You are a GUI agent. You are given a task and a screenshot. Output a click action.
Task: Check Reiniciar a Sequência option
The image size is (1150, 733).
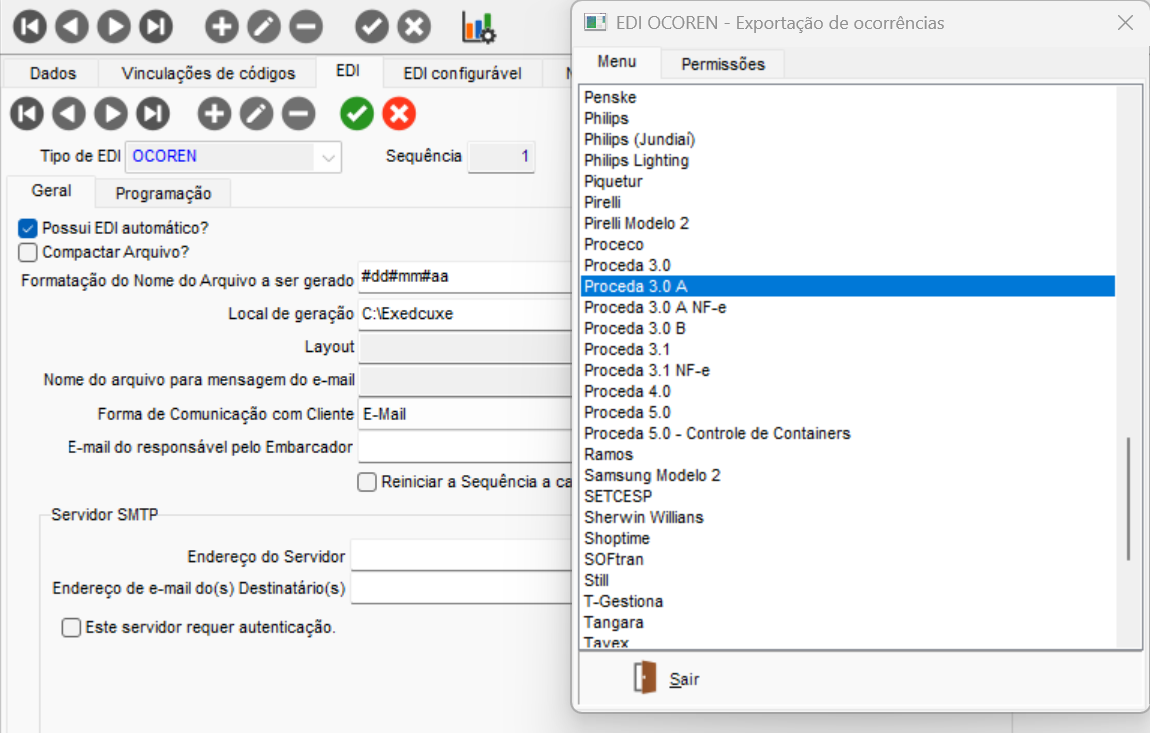(x=367, y=482)
